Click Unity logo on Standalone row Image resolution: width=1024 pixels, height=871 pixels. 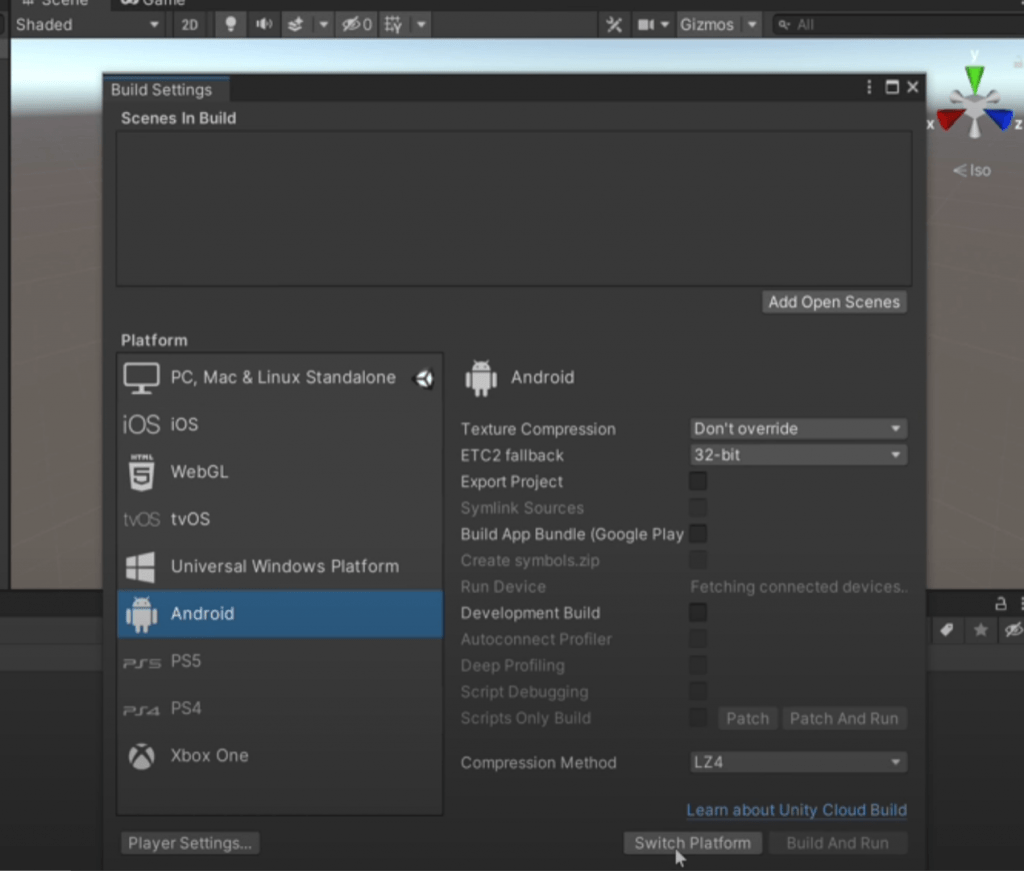424,378
